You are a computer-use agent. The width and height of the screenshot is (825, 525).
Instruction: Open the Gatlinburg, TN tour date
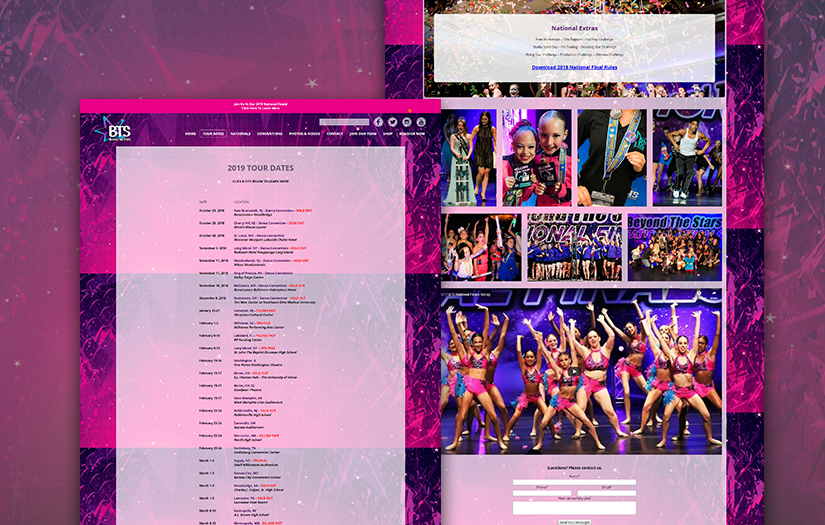click(x=245, y=448)
